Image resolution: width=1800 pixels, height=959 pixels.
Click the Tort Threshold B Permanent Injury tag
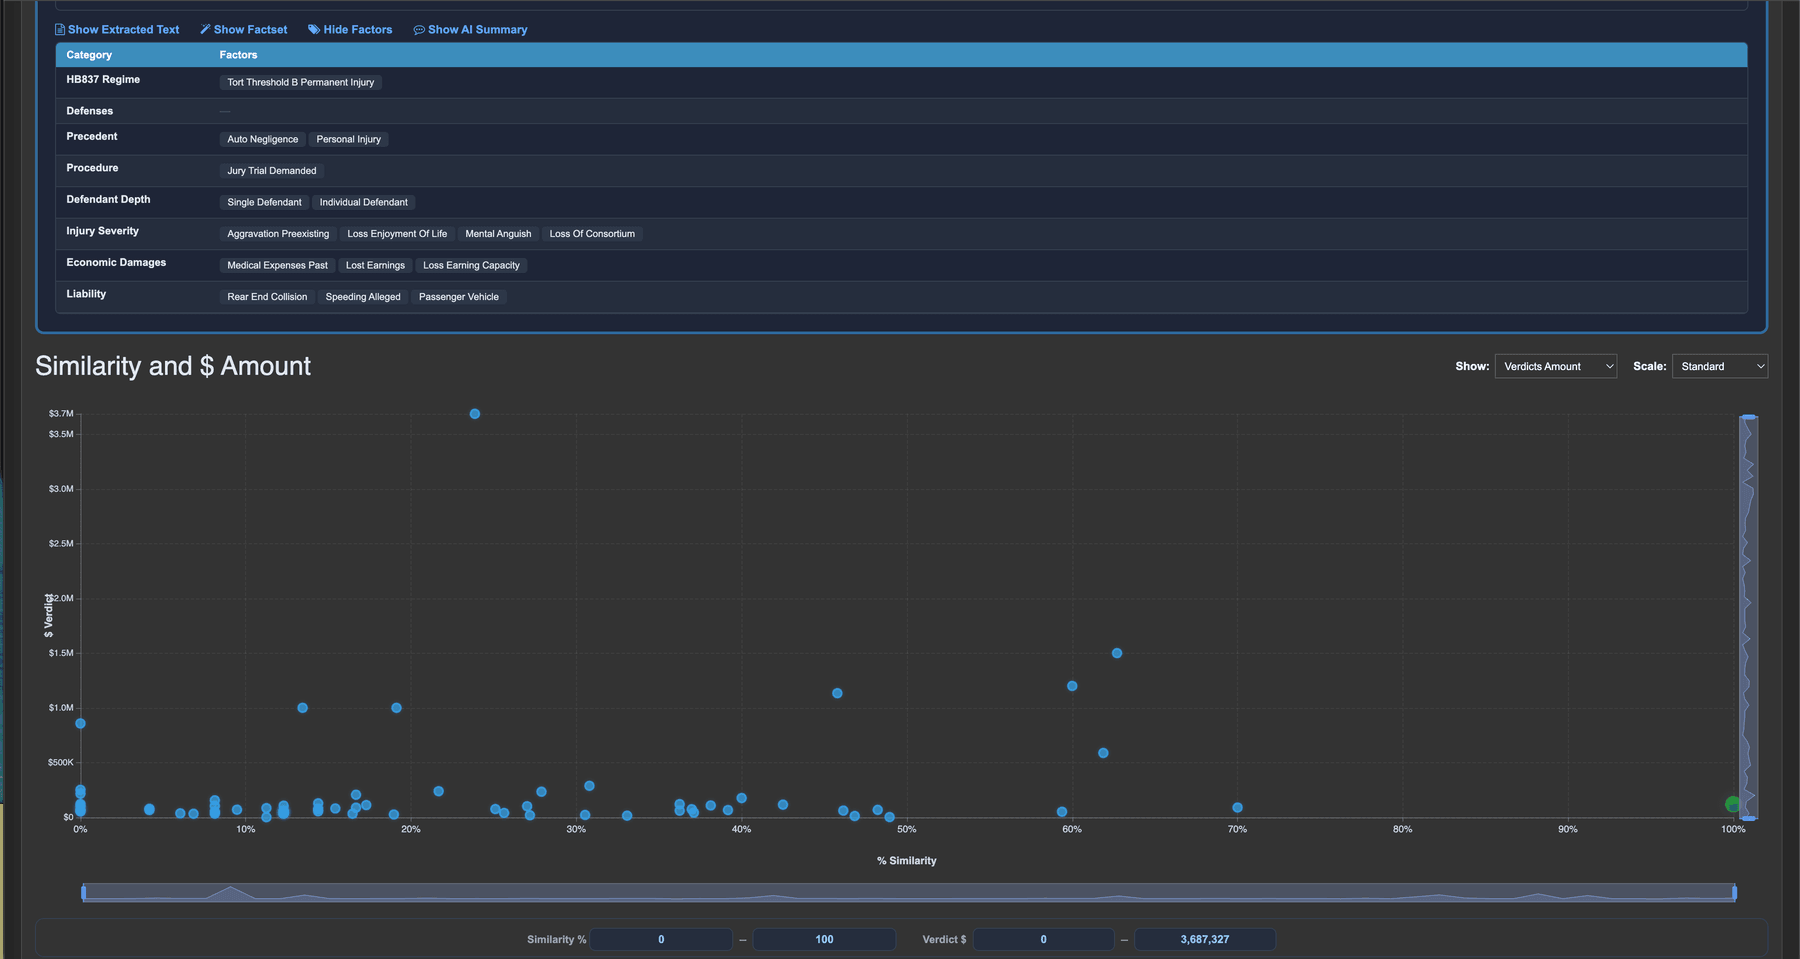pyautogui.click(x=301, y=83)
